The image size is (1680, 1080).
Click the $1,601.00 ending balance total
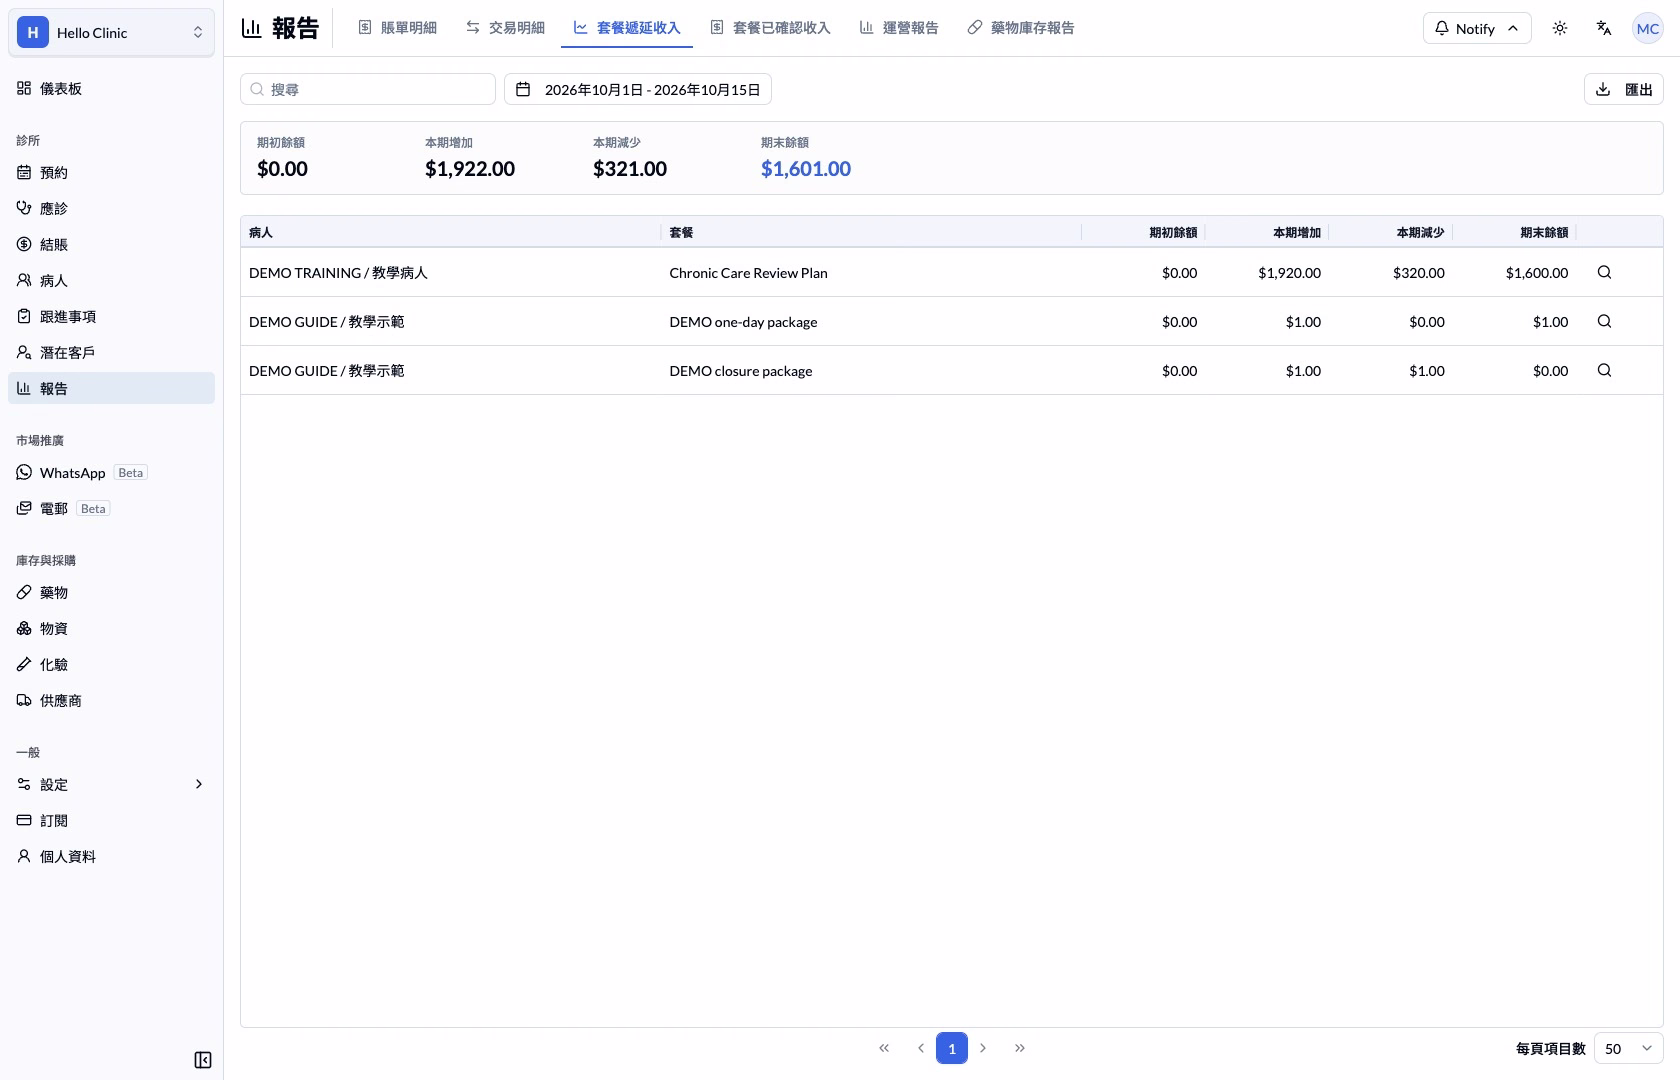pyautogui.click(x=806, y=169)
